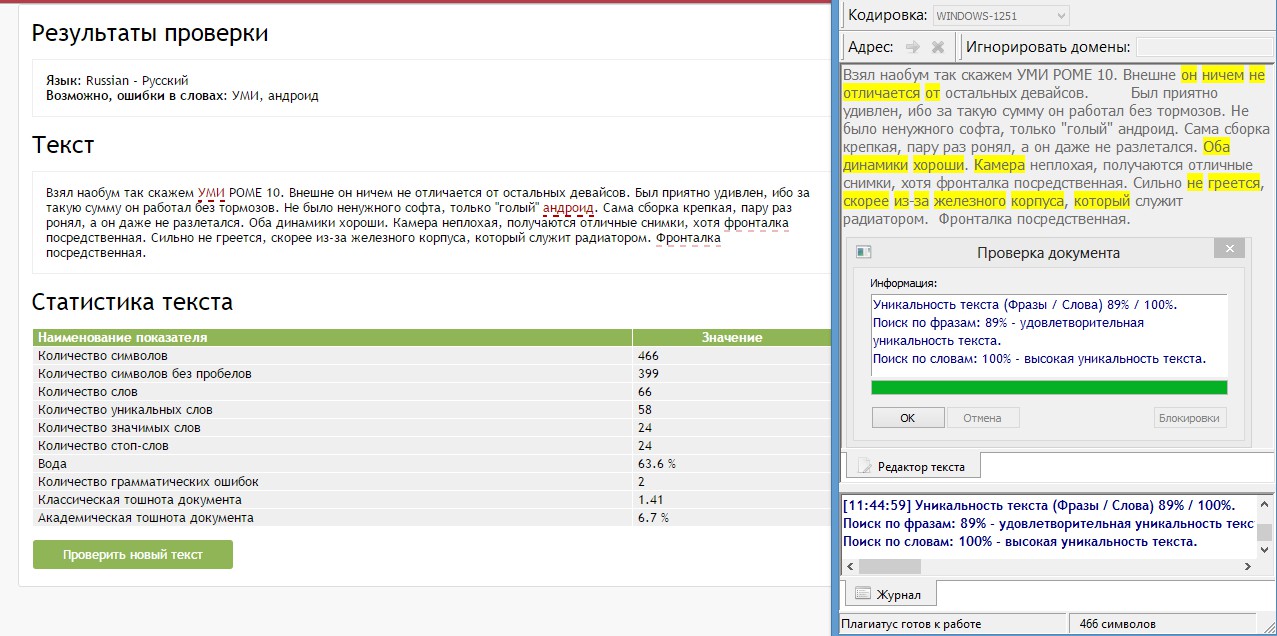
Task: Click the Статистика текста heading
Action: [x=132, y=302]
